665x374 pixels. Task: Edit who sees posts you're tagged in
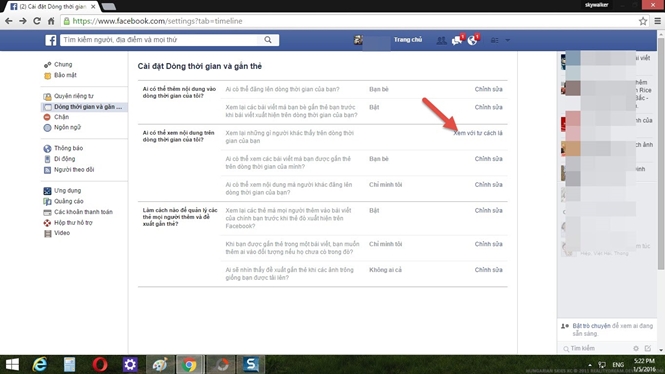[489, 159]
